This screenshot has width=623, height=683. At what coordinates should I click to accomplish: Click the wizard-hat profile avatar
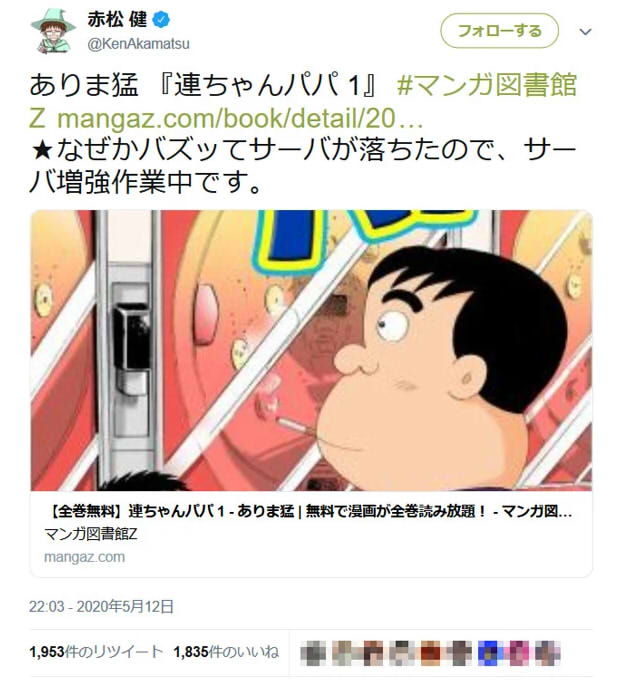pyautogui.click(x=53, y=31)
